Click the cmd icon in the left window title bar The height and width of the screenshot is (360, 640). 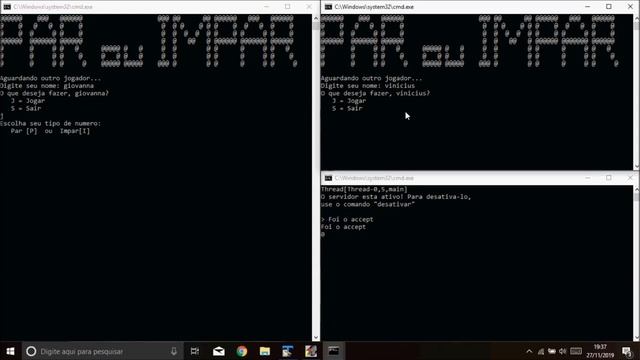tap(7, 7)
